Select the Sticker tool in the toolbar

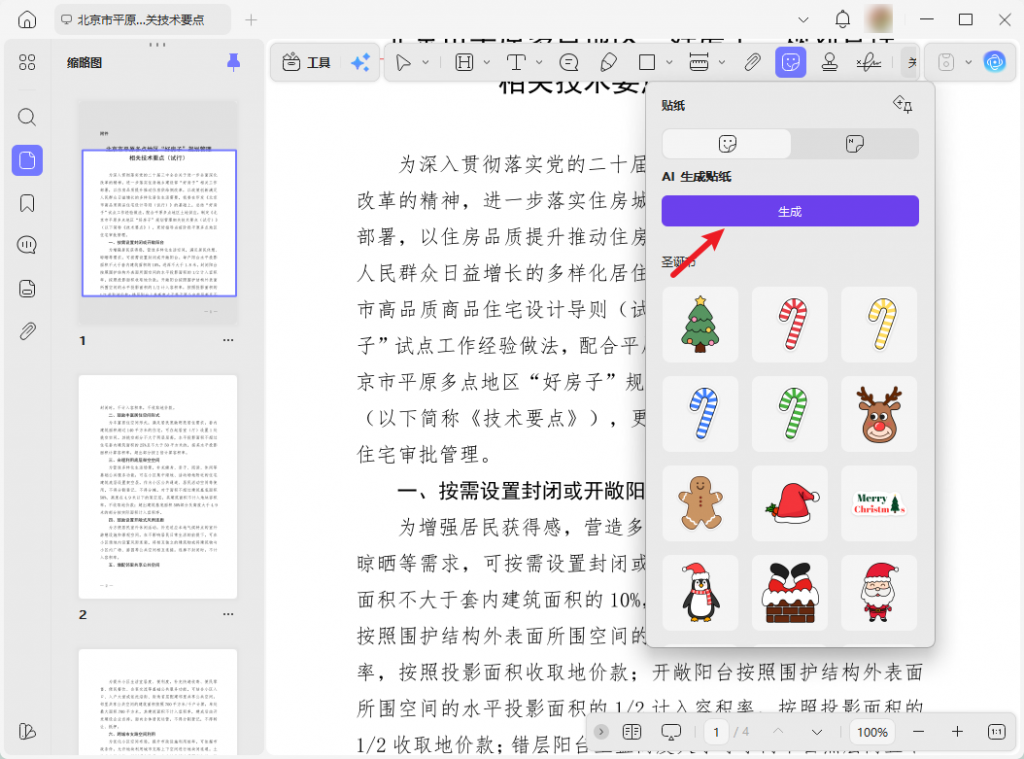(789, 61)
